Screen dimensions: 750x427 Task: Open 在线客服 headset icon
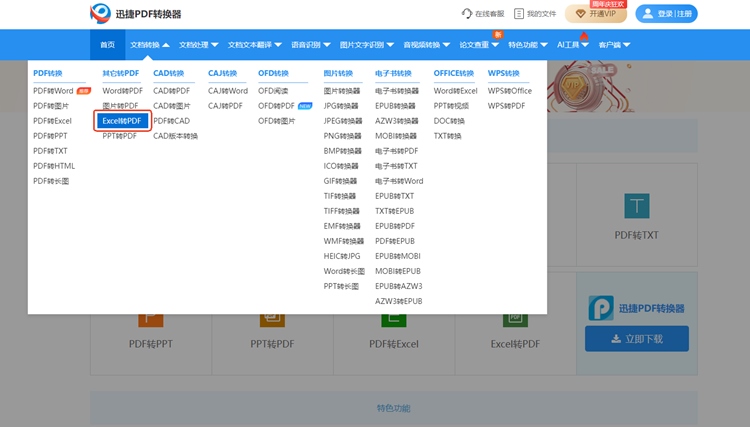pyautogui.click(x=466, y=13)
